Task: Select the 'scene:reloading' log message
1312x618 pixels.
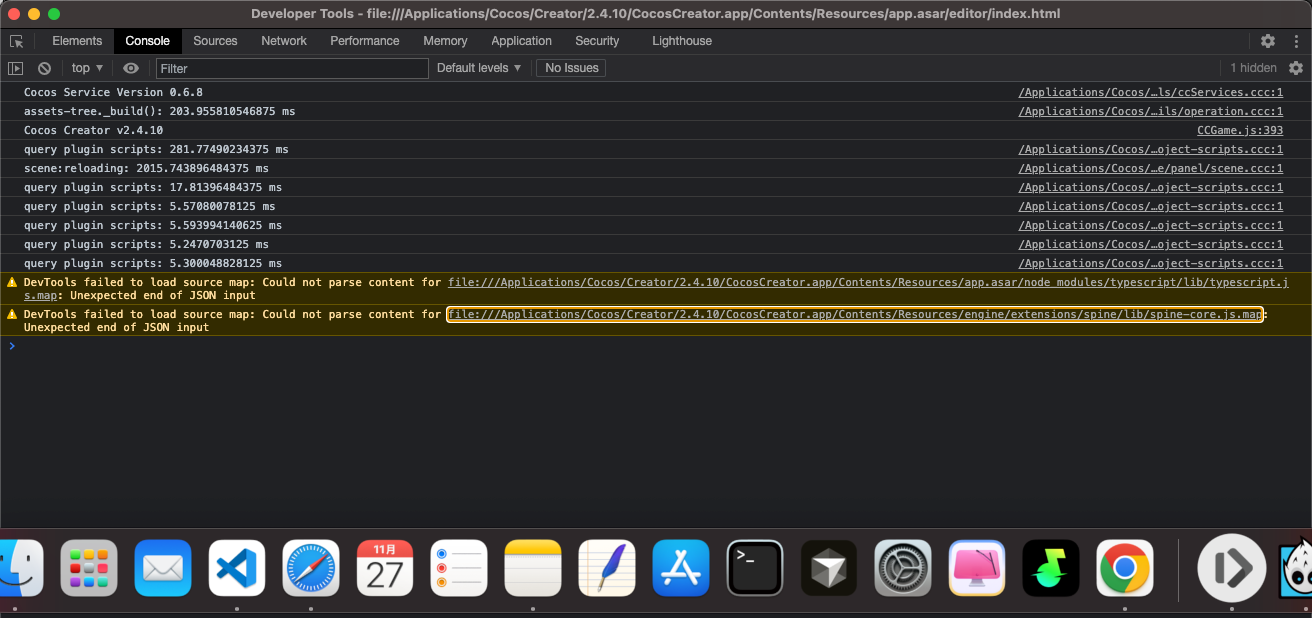Action: point(146,168)
